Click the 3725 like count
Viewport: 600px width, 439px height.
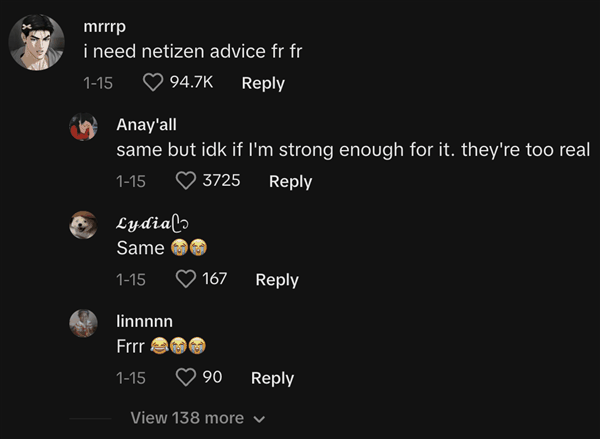[x=221, y=181]
